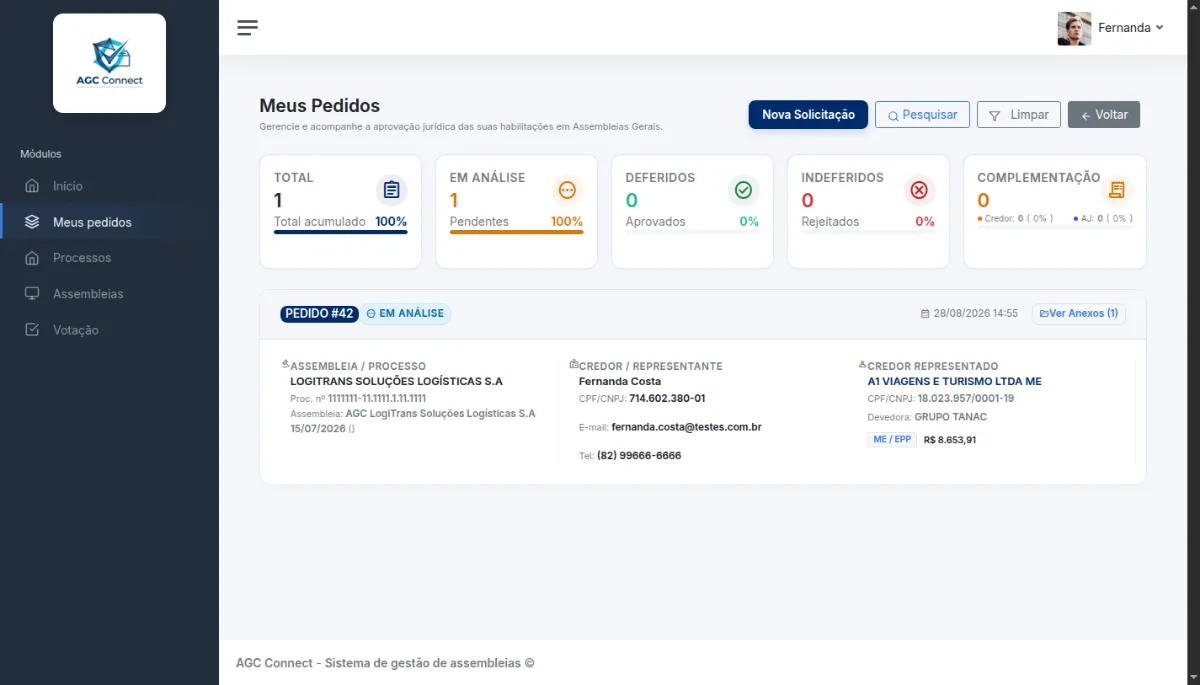Click amount R$ 8.653,91
Screen dimensions: 1200x685
click(x=950, y=440)
